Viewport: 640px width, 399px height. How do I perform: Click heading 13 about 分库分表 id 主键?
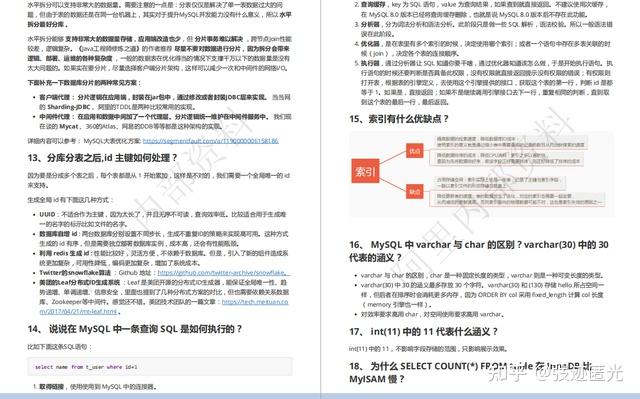(102, 158)
